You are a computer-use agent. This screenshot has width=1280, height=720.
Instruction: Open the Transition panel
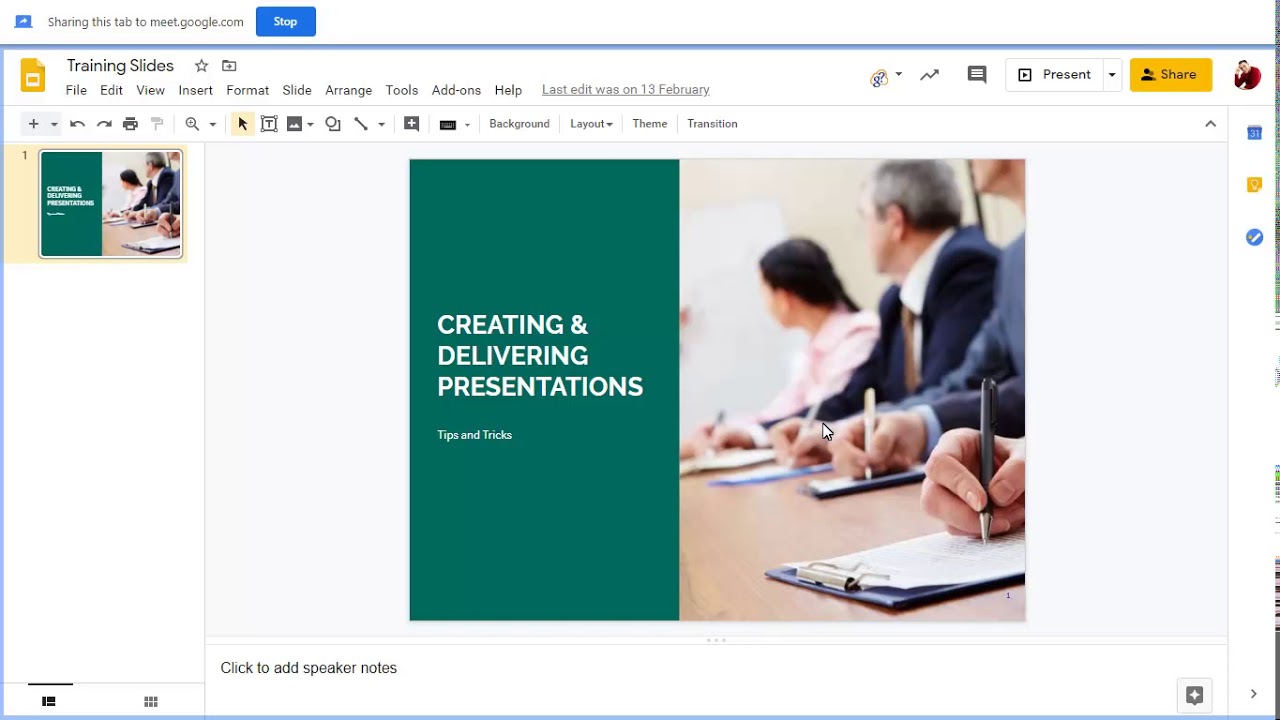(x=712, y=124)
